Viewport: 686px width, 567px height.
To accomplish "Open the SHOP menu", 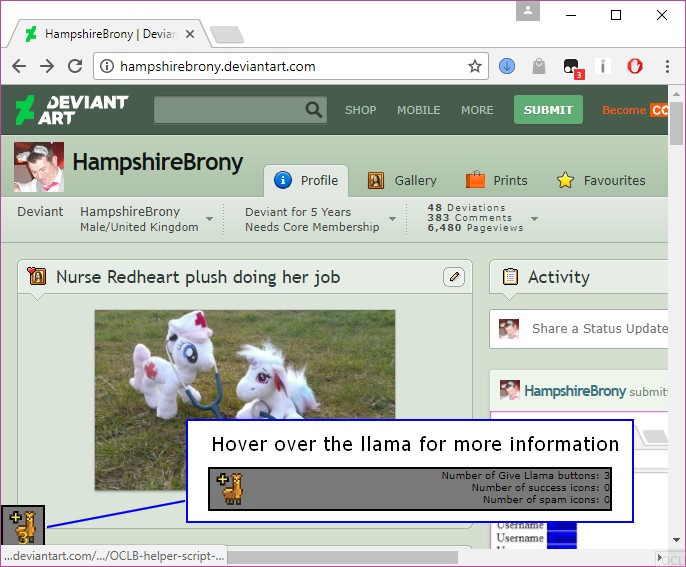I will click(360, 110).
